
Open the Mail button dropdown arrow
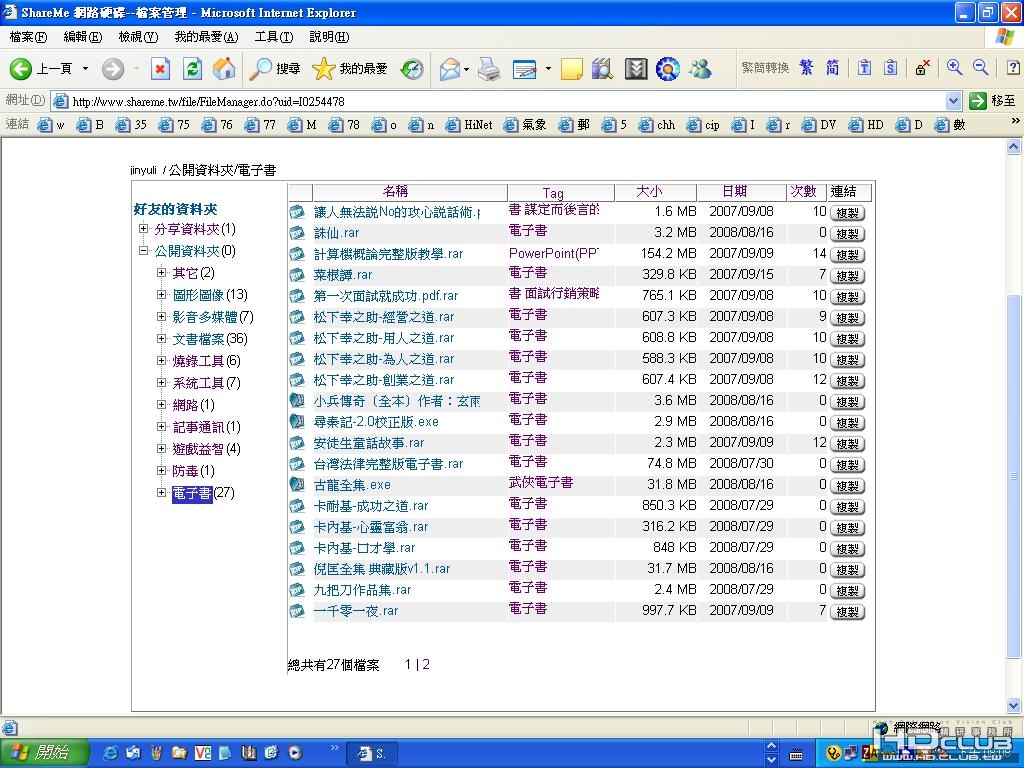tap(466, 68)
